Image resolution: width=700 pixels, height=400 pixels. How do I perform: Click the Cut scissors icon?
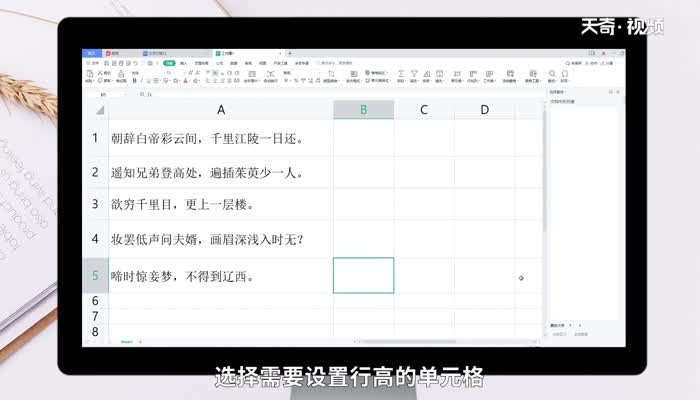point(100,73)
